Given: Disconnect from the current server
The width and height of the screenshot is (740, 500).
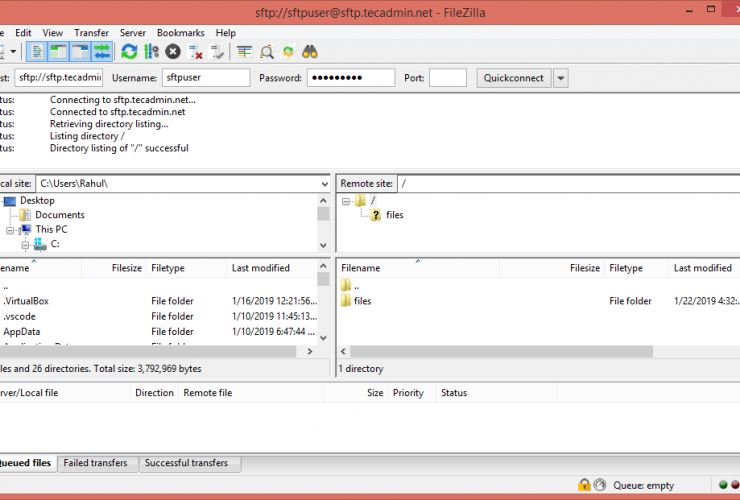Looking at the screenshot, I should point(196,51).
